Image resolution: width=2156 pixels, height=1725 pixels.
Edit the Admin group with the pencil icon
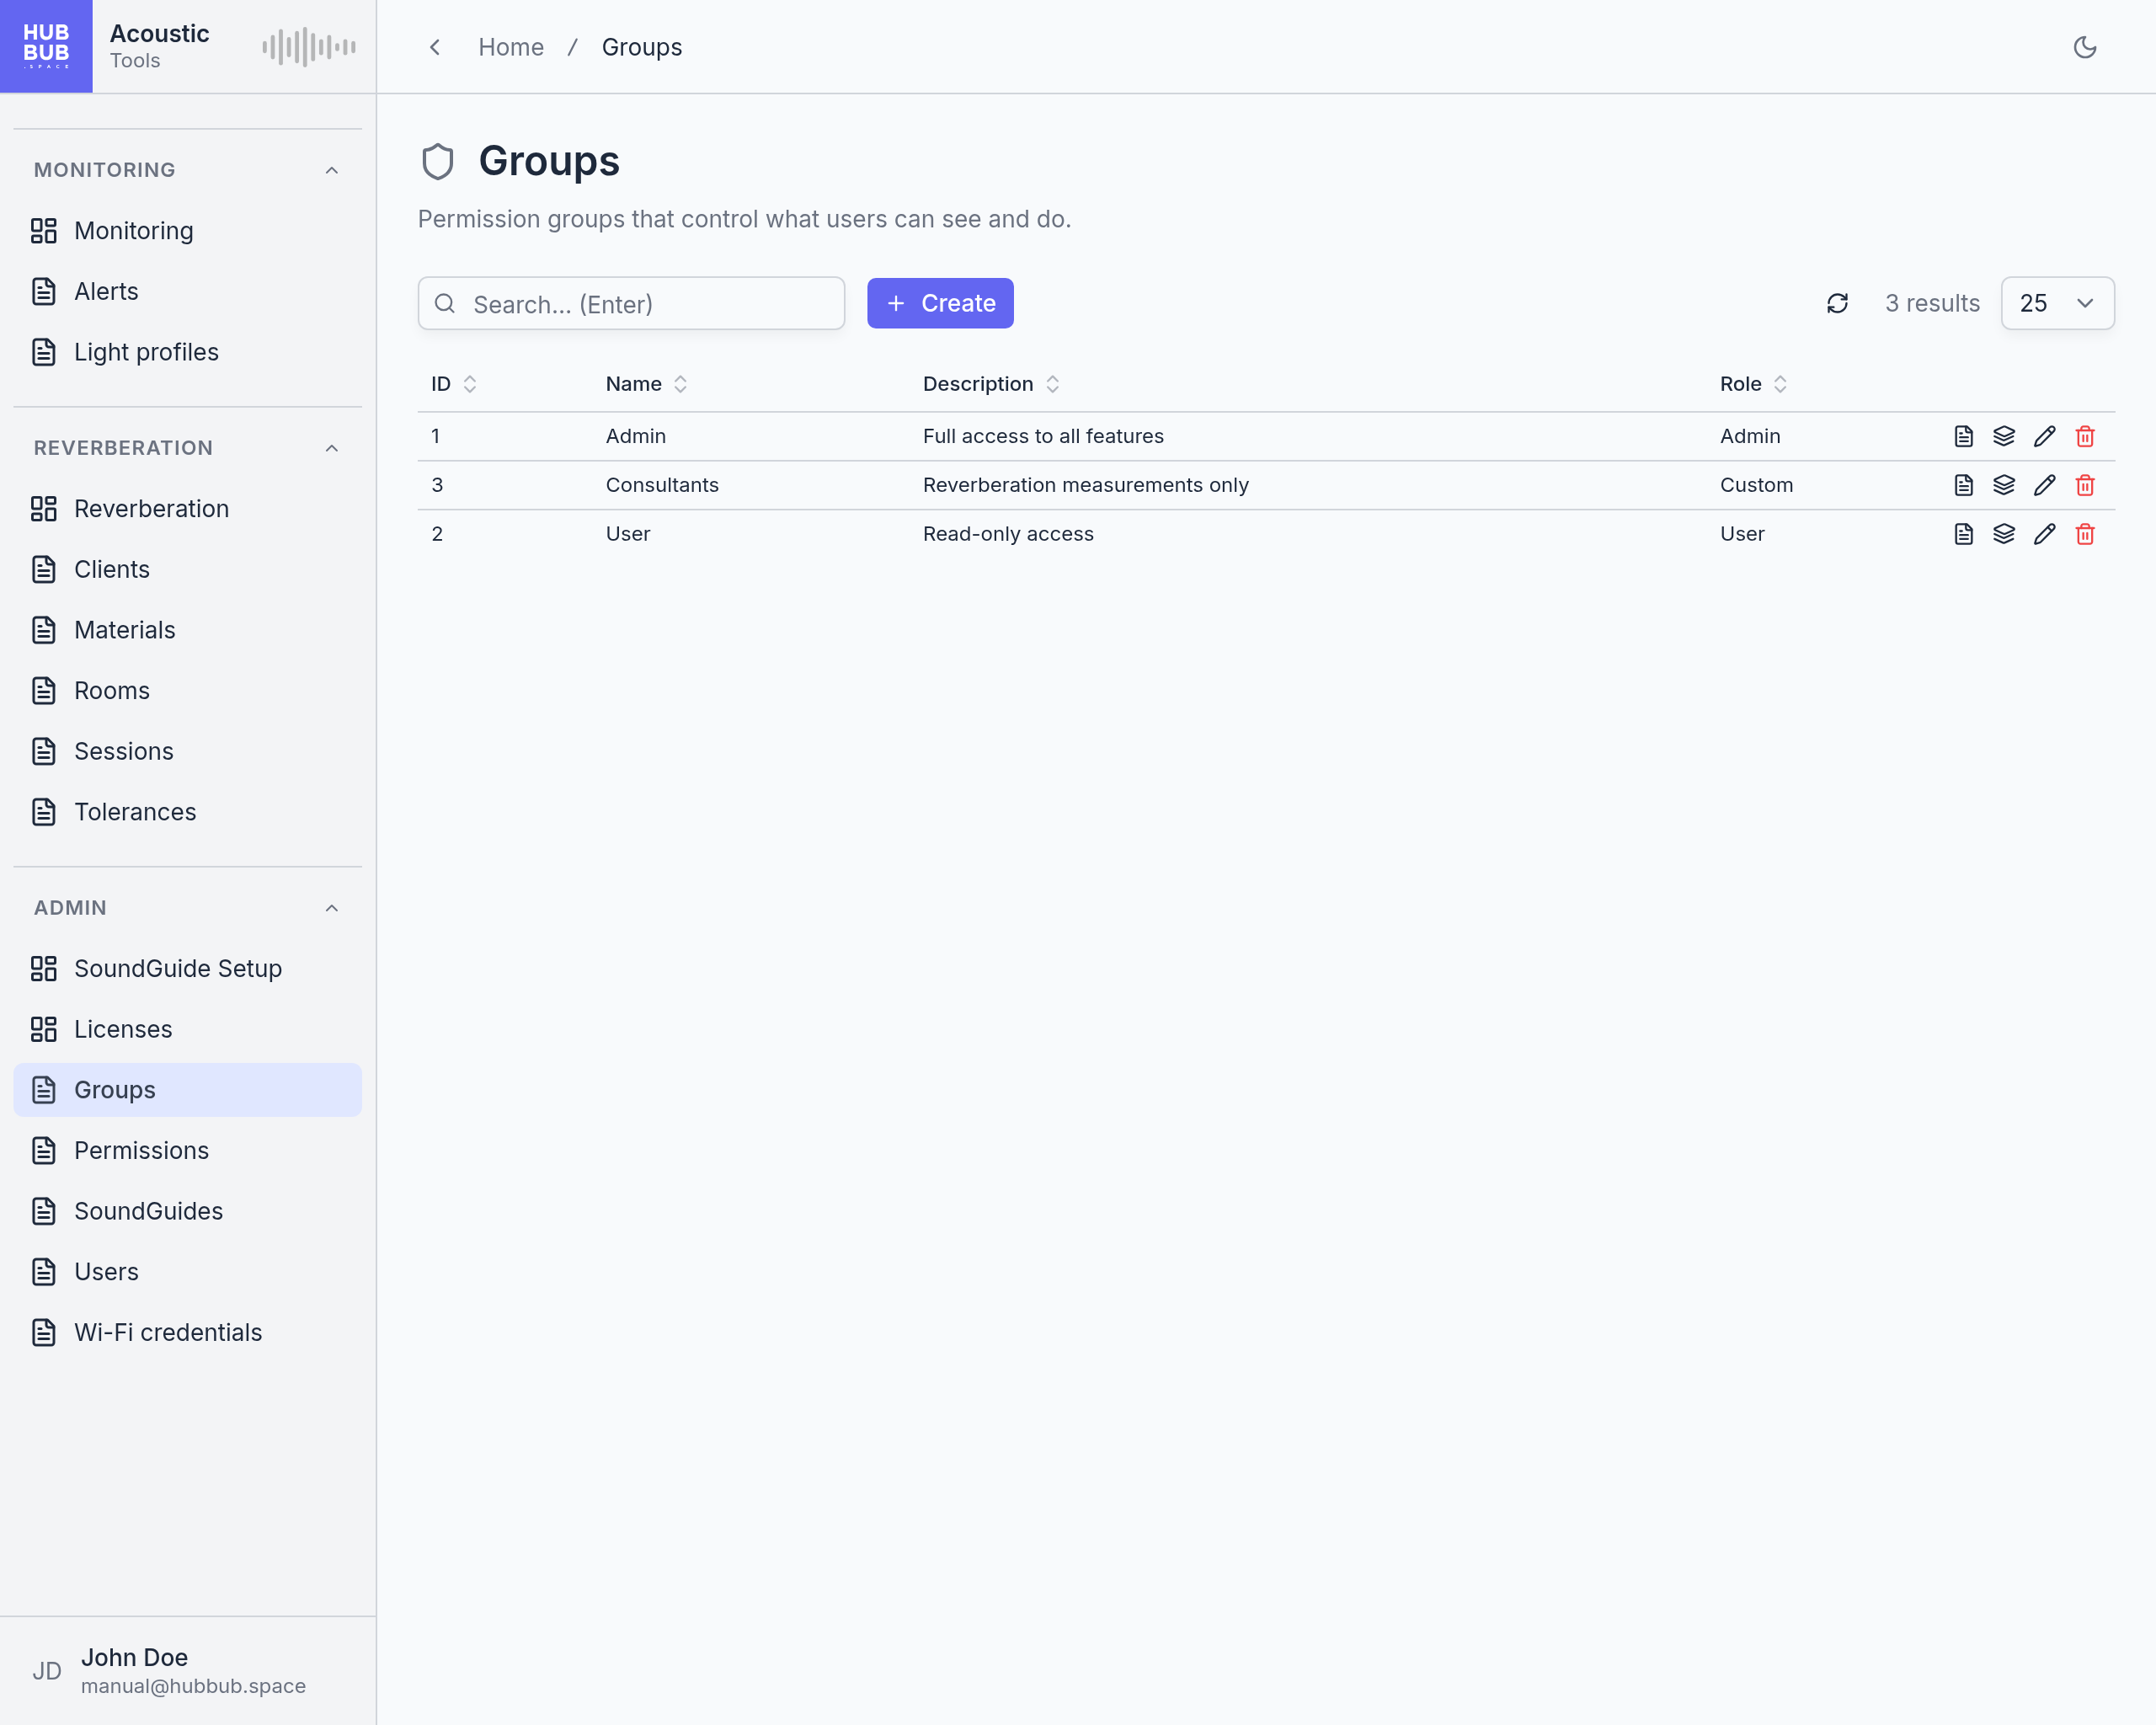[x=2044, y=436]
